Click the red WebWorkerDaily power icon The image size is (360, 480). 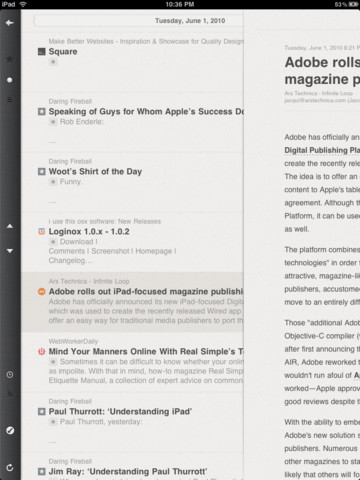point(41,352)
